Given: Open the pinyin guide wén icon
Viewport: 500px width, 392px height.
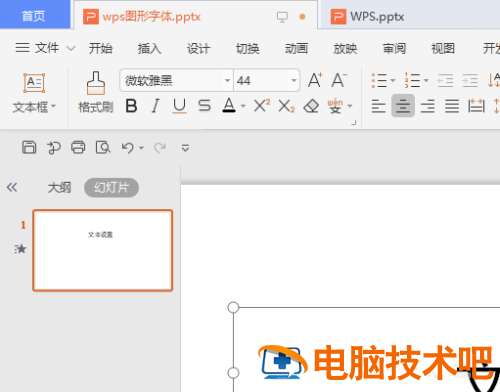Looking at the screenshot, I should 335,106.
